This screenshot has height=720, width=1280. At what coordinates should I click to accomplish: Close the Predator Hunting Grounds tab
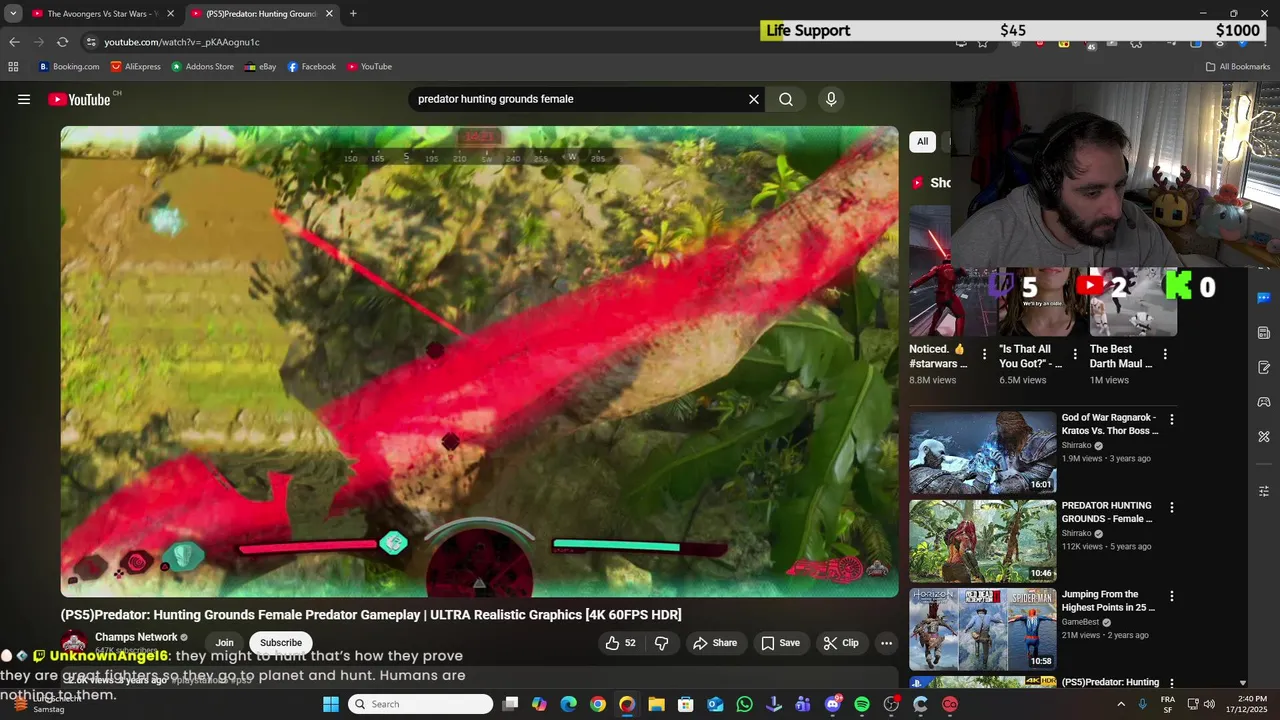[x=329, y=14]
